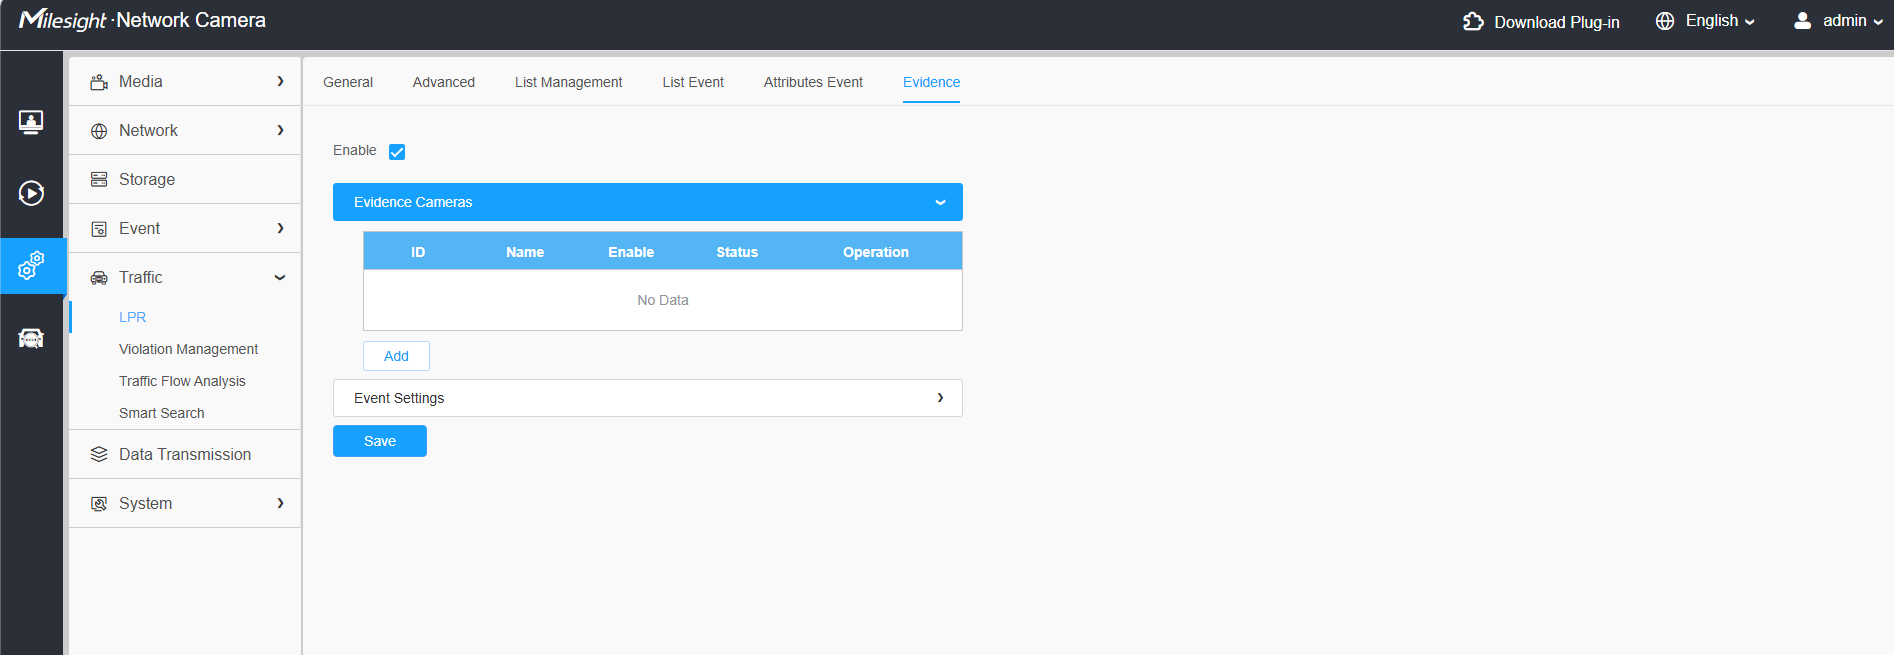Open Traffic Flow Analysis

click(182, 381)
